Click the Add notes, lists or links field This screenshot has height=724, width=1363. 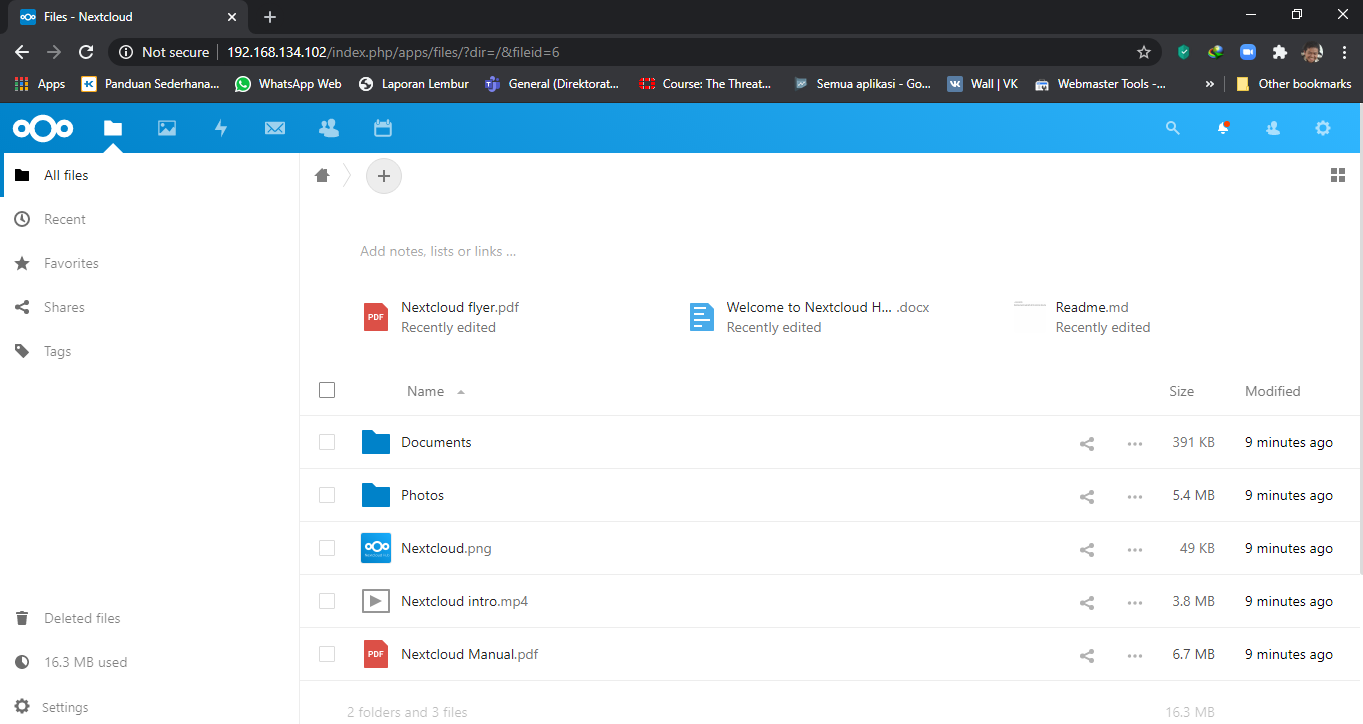438,251
